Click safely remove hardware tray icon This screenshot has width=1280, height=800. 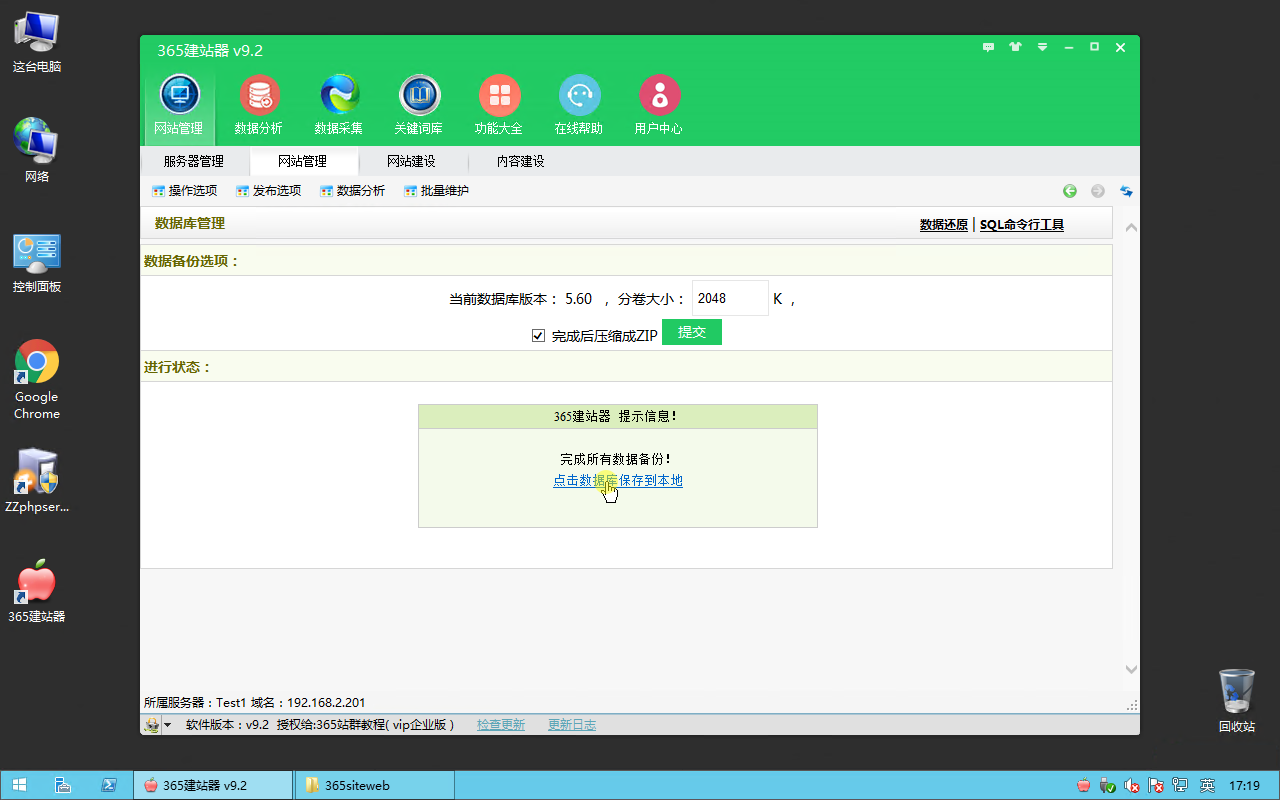tap(1108, 786)
